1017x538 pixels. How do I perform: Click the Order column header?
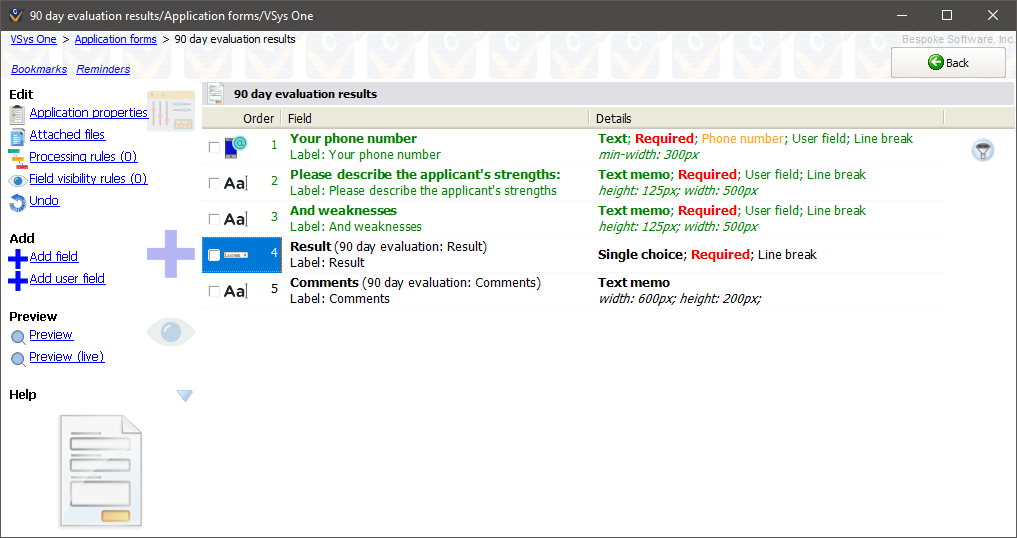click(x=258, y=118)
